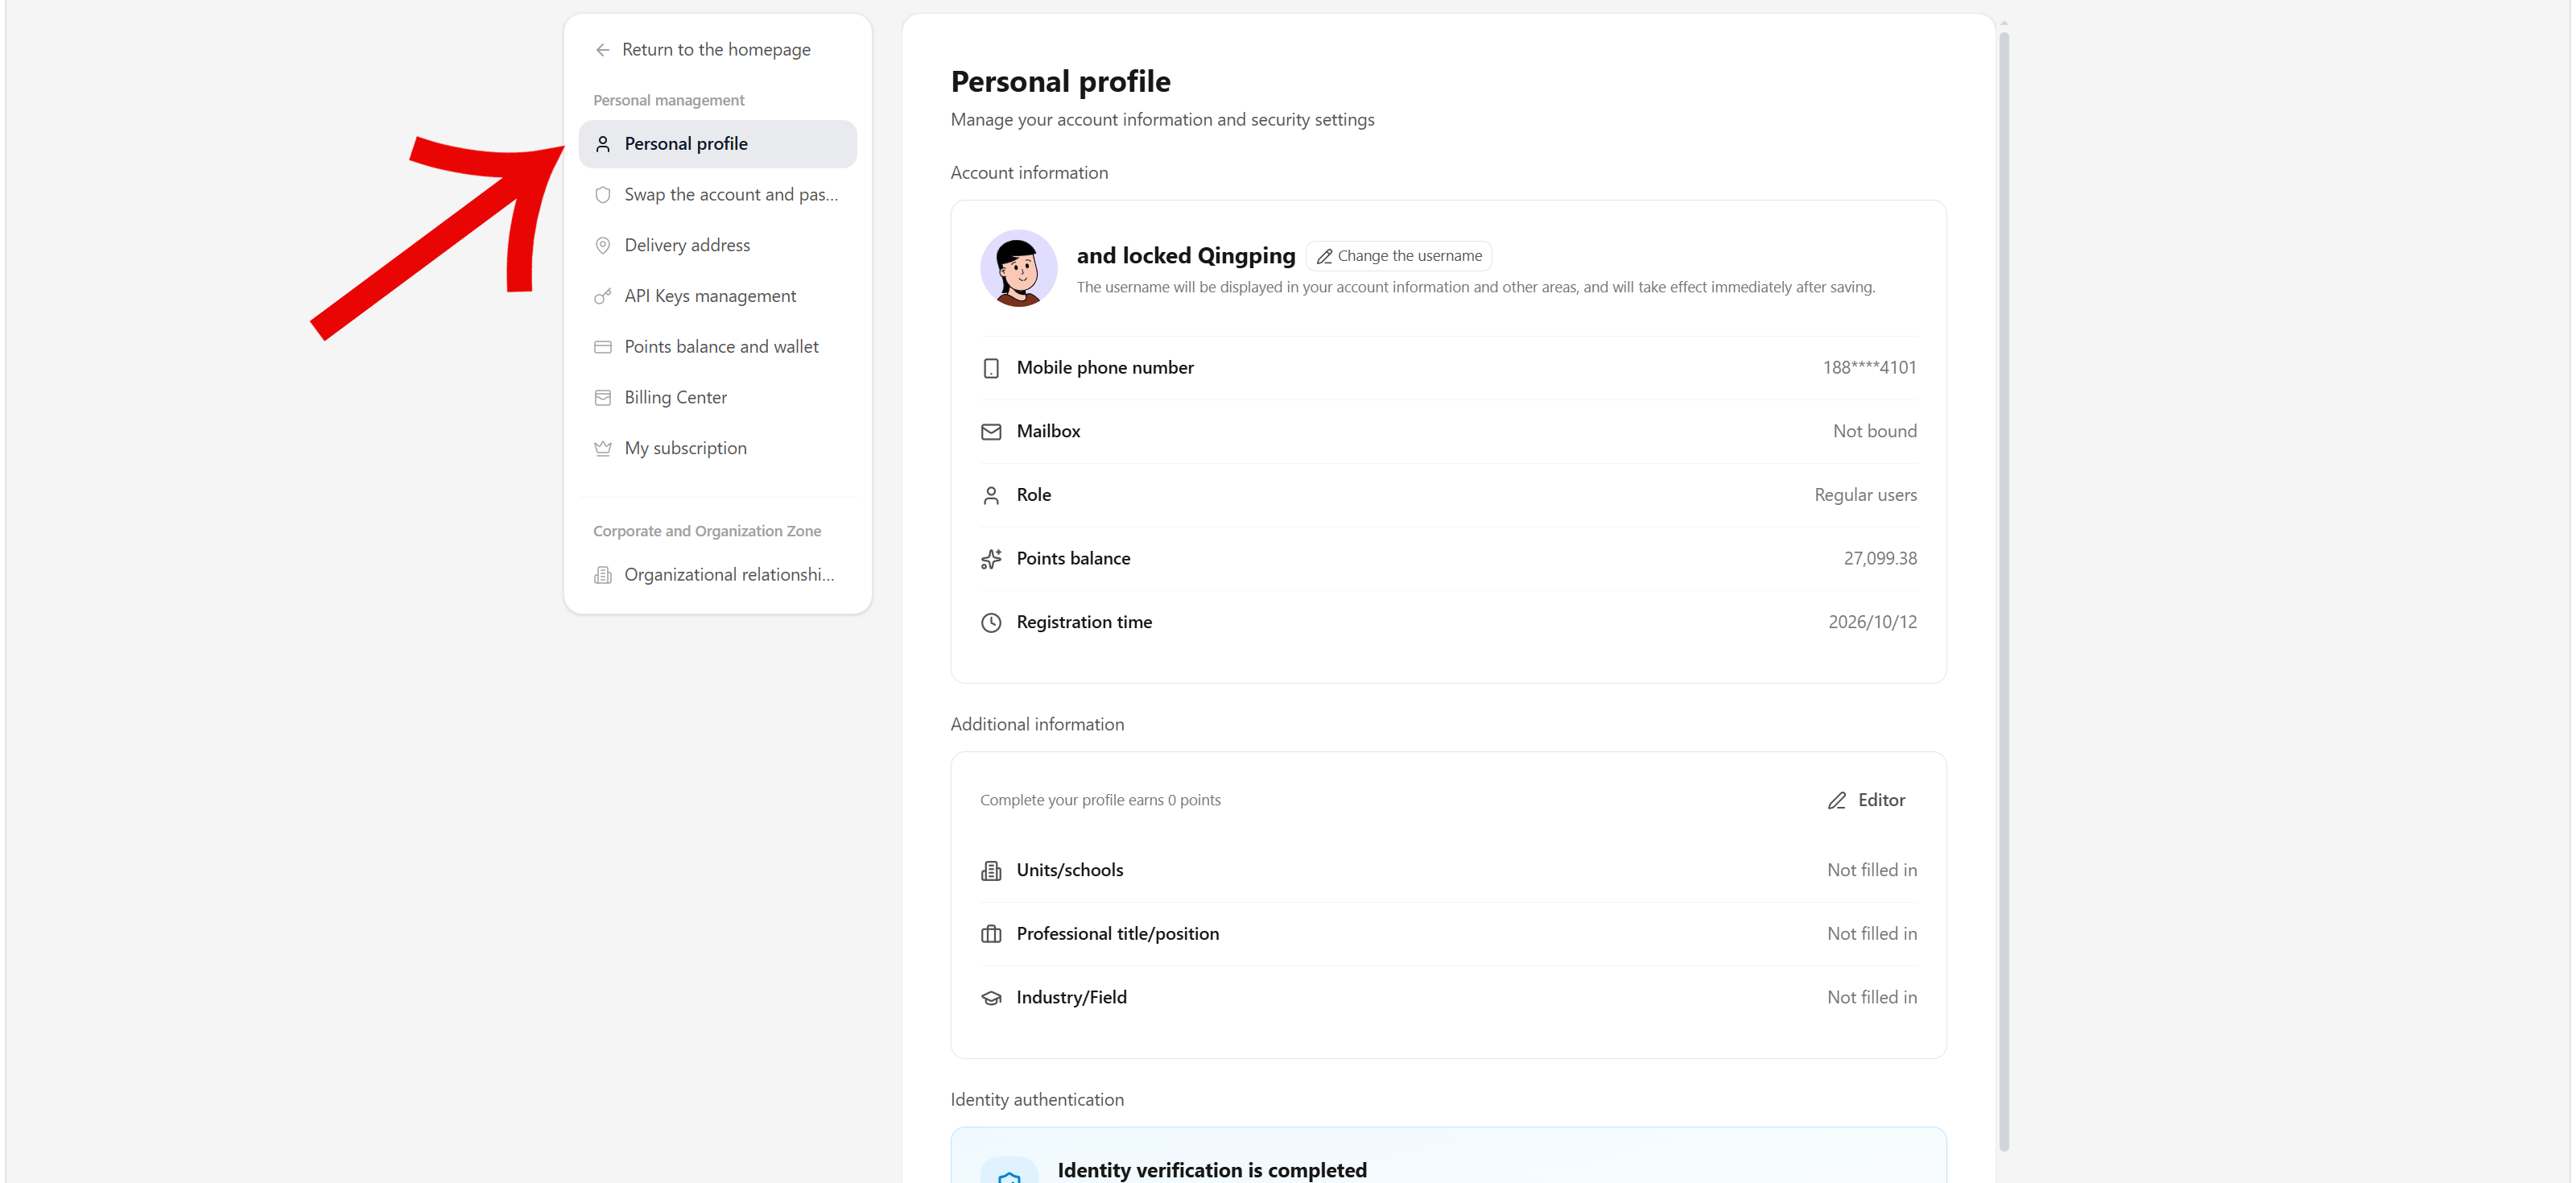Screen dimensions: 2576x1183
Task: Click Not filled in for Industry/Field
Action: (1872, 997)
